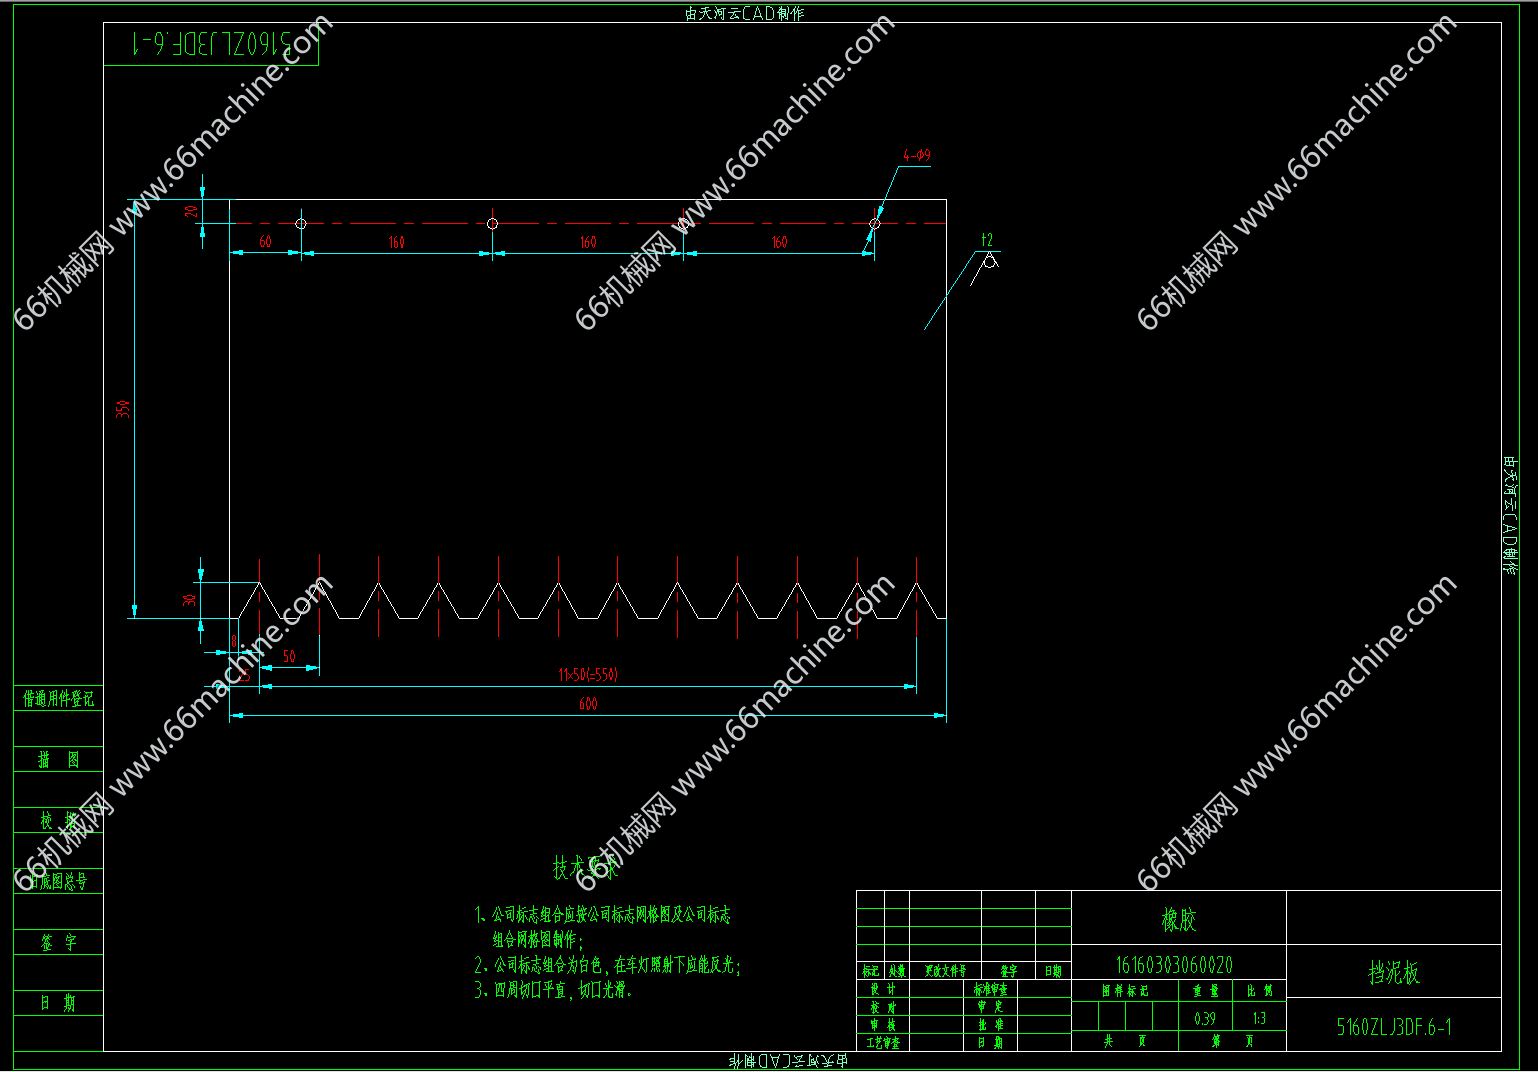The height and width of the screenshot is (1072, 1538).
Task: Click the surface roughness symbol near t2
Action: click(x=989, y=261)
